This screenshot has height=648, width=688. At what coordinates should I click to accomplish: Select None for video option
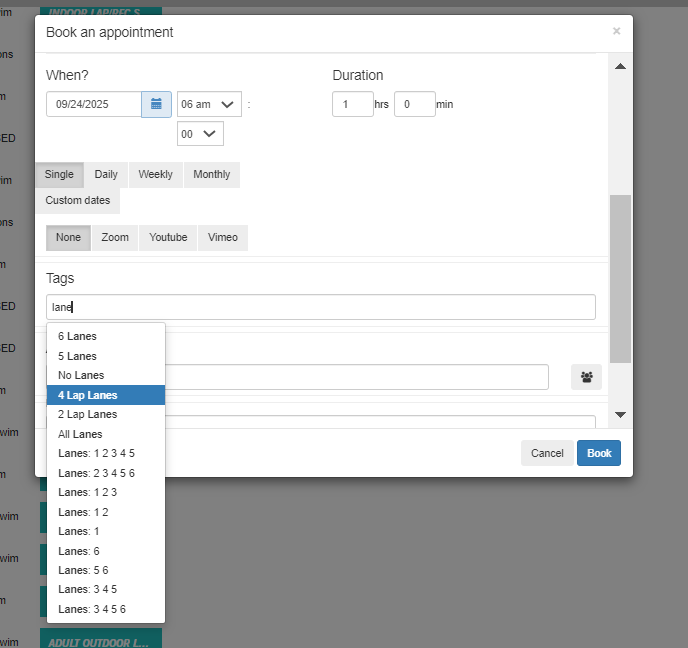coord(68,238)
